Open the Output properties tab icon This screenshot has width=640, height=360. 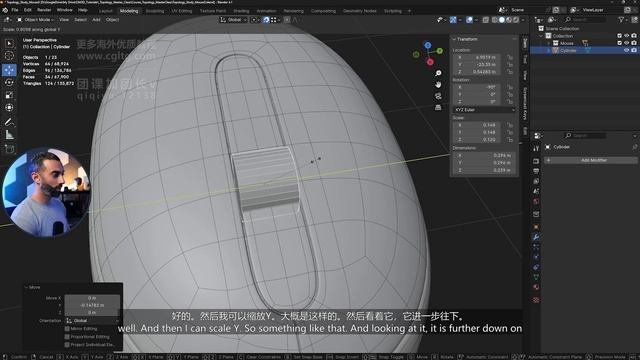coord(536,171)
